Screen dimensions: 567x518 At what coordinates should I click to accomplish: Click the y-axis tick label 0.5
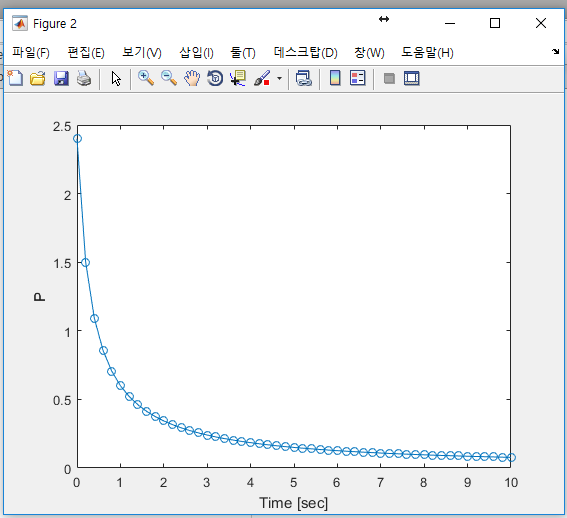[x=62, y=400]
